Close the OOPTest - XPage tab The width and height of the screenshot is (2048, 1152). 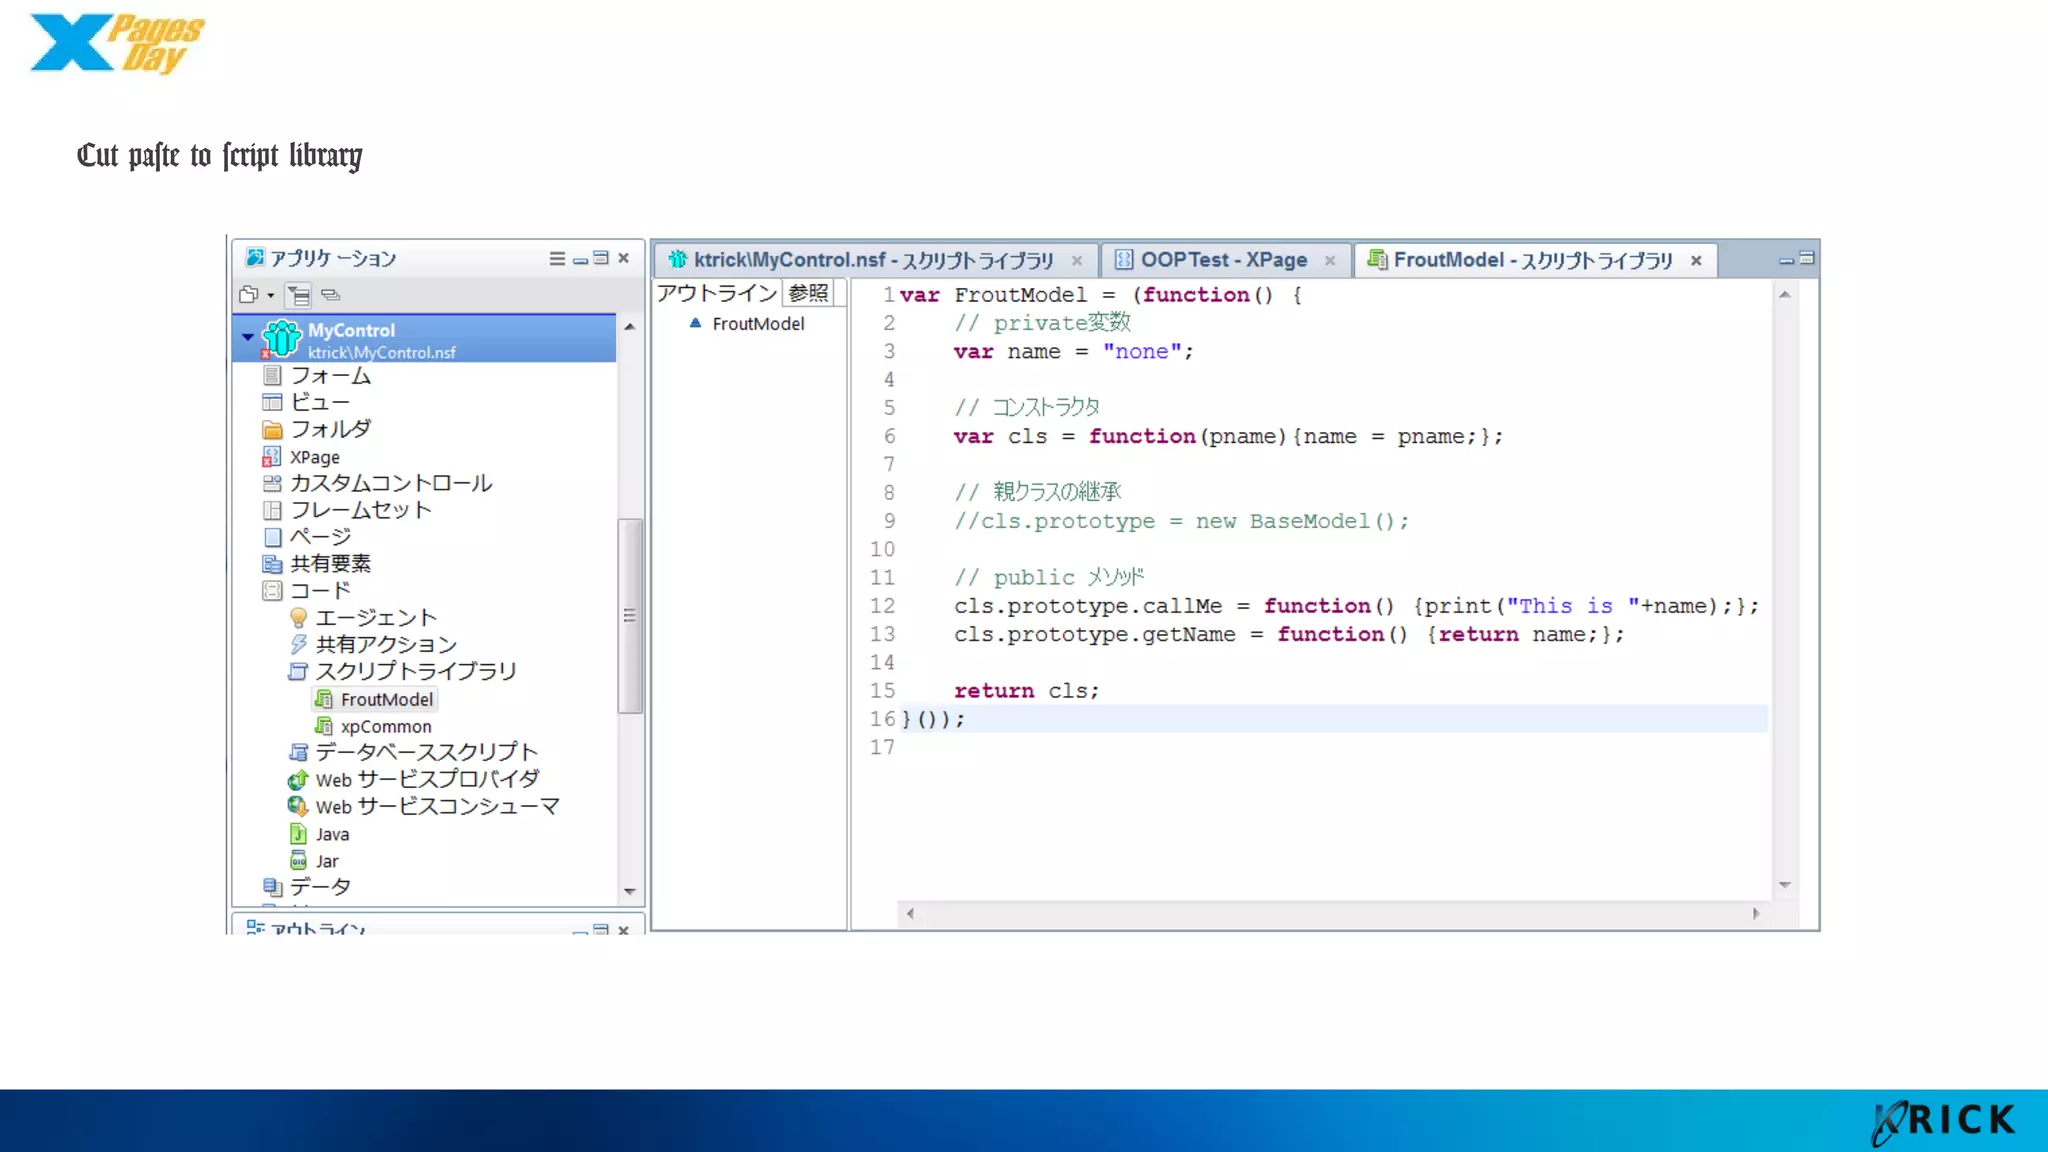[x=1330, y=261]
